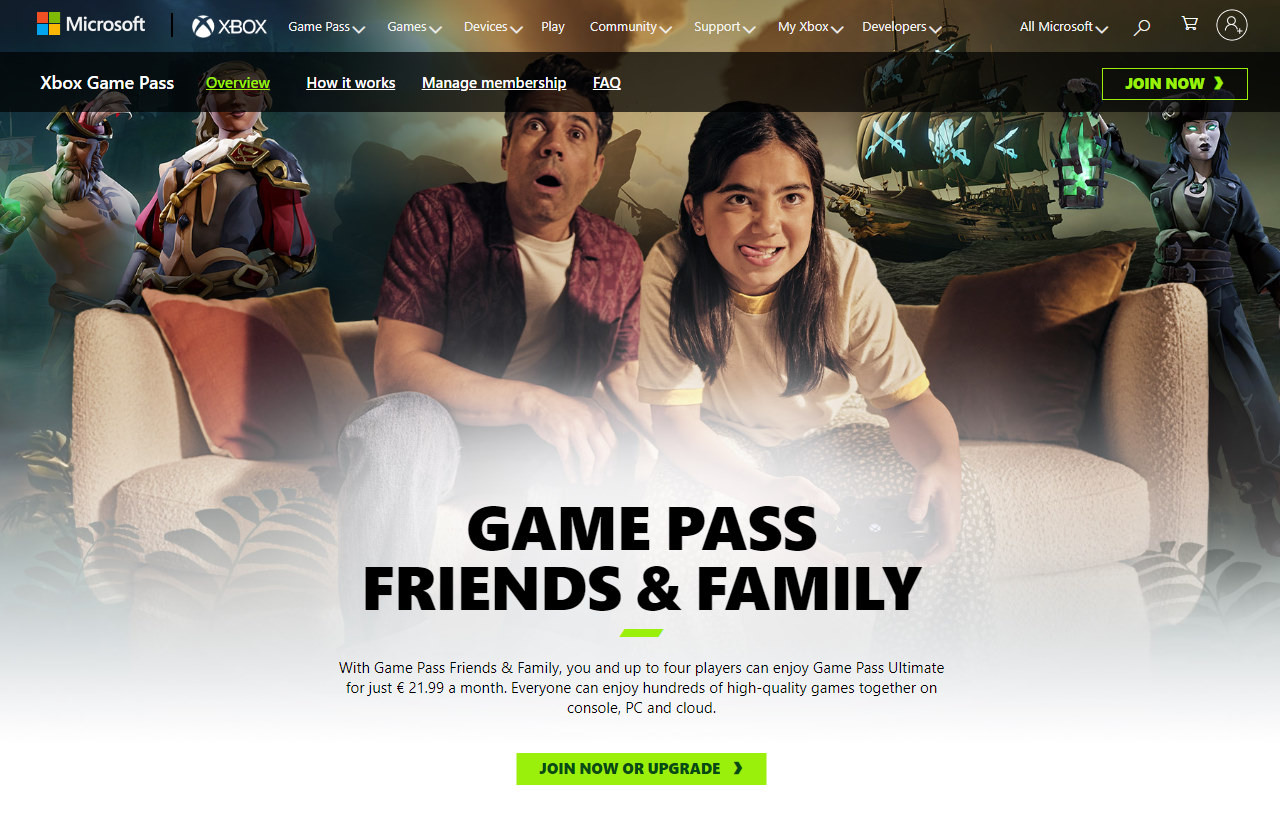This screenshot has width=1280, height=832.
Task: Expand the Games dropdown menu
Action: (x=414, y=27)
